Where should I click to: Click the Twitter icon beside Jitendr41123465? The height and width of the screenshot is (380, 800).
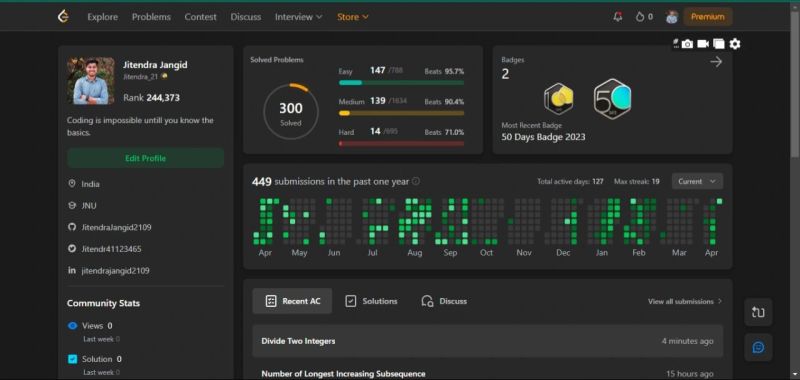coord(72,249)
